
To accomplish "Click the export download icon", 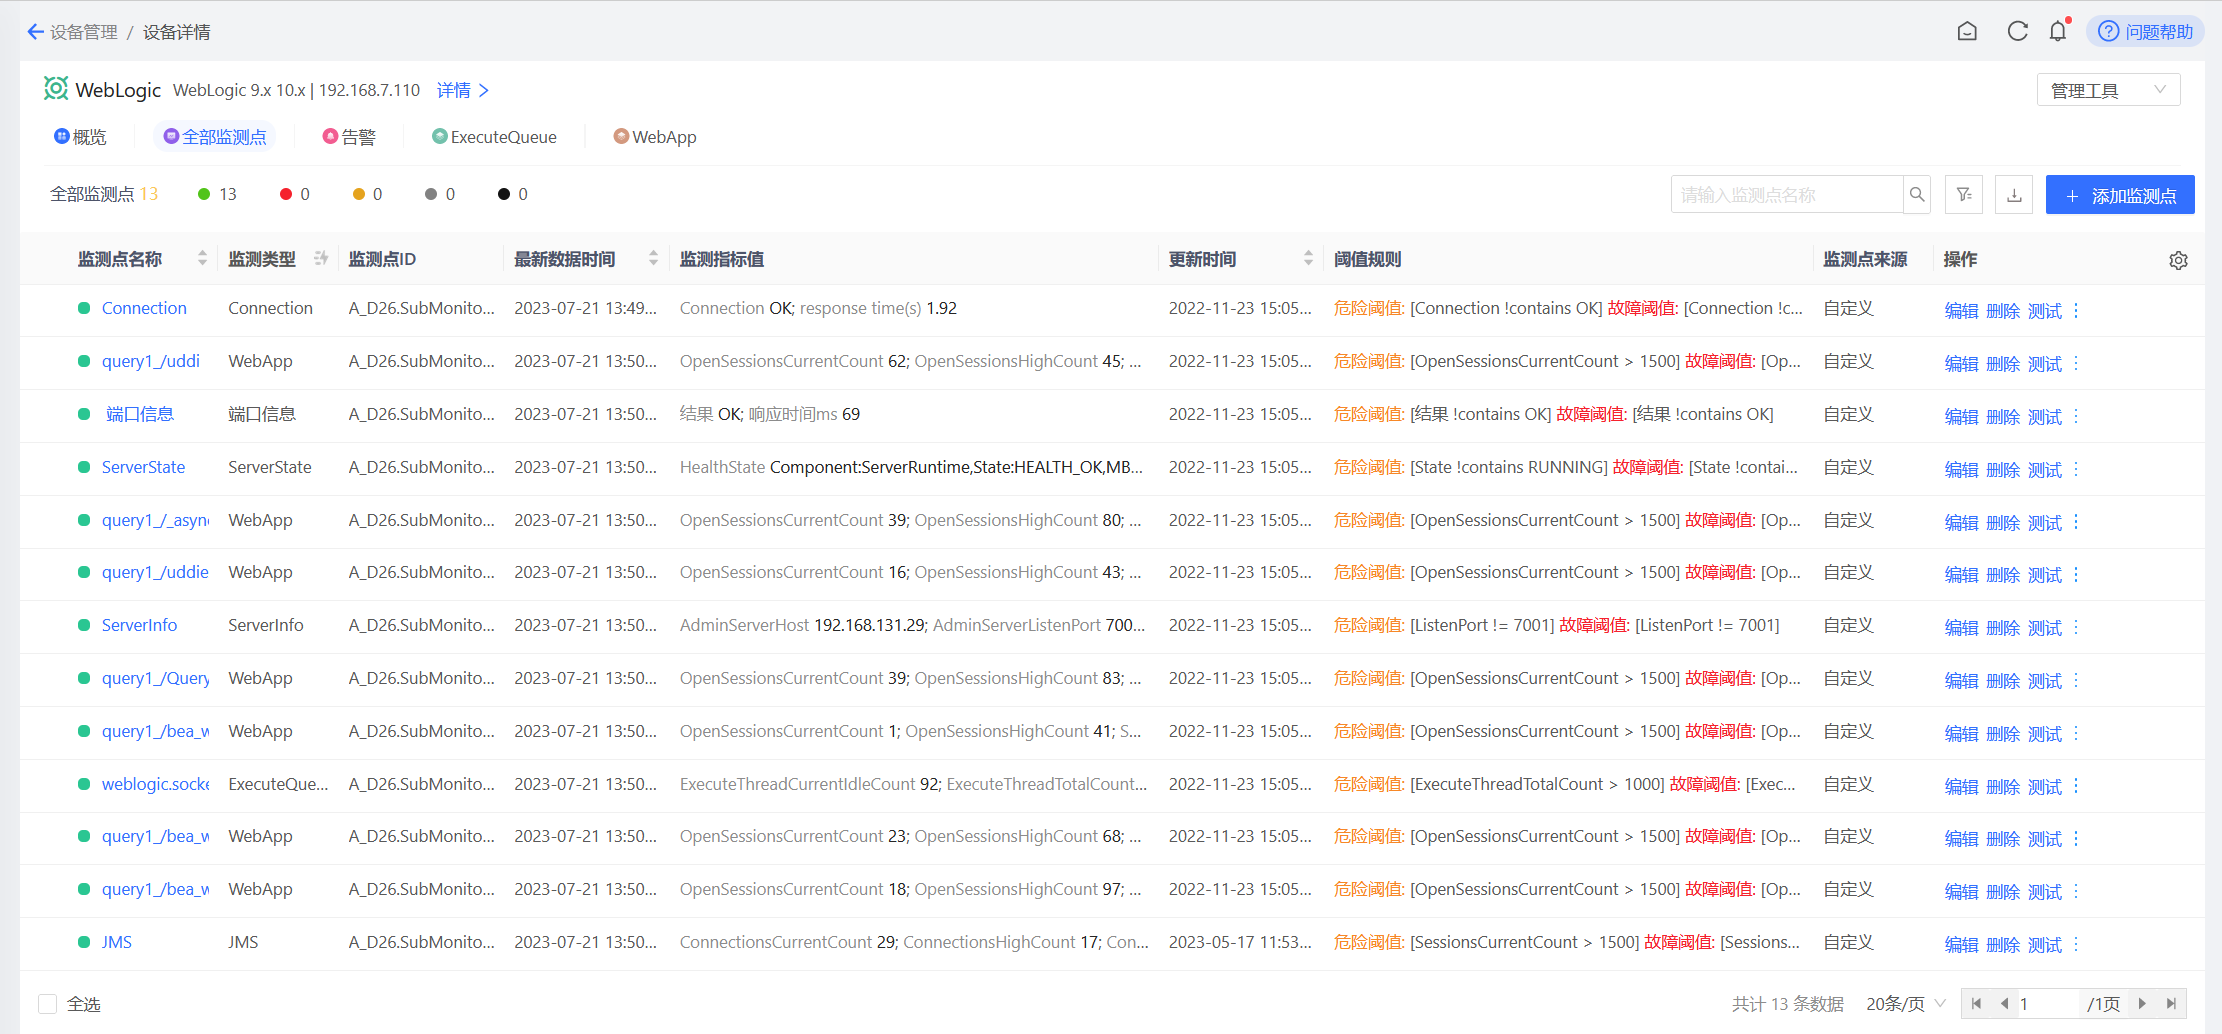I will click(x=2014, y=194).
